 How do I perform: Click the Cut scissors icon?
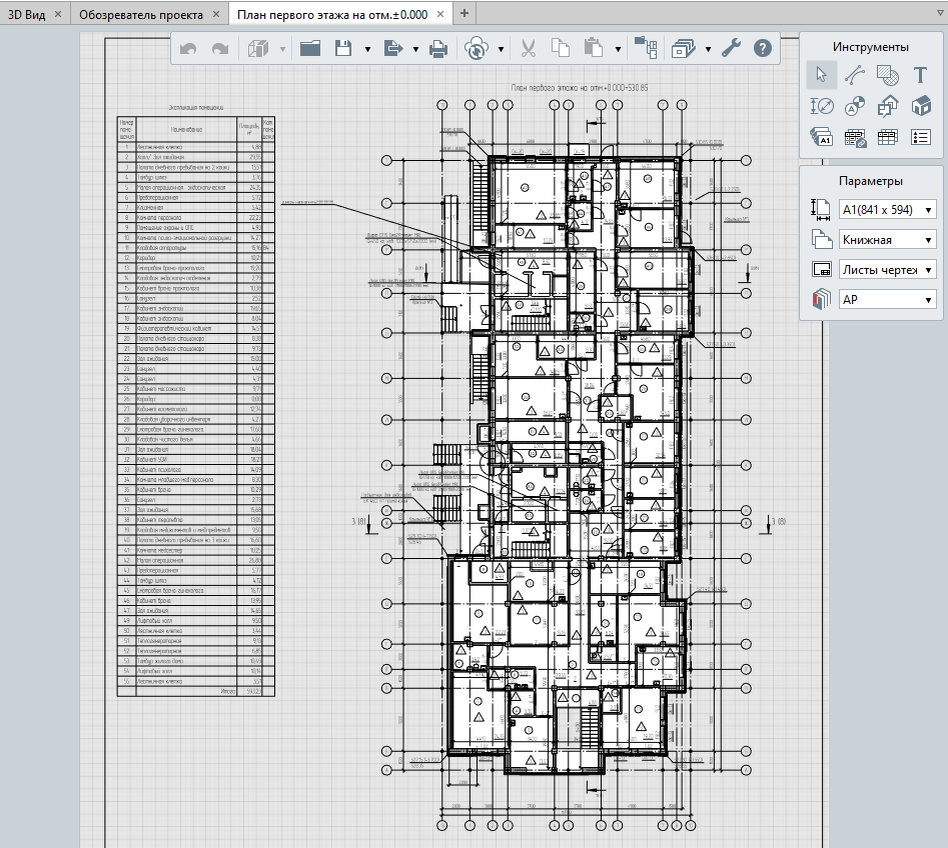tap(528, 48)
